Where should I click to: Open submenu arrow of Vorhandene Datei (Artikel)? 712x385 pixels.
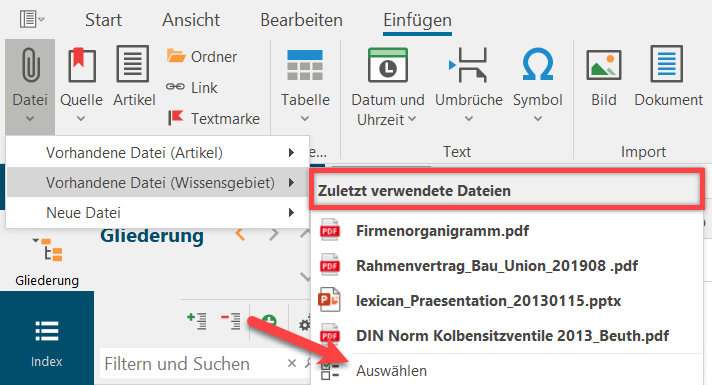(x=292, y=153)
